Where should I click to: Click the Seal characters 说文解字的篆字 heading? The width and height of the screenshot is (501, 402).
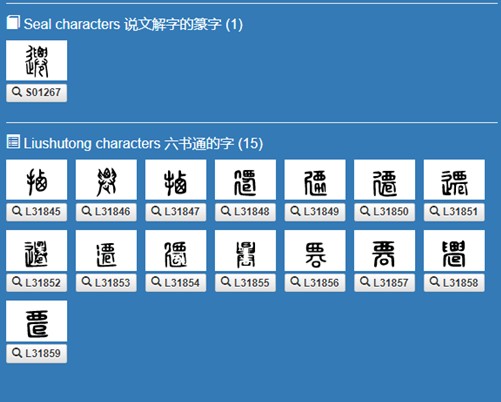pyautogui.click(x=133, y=24)
